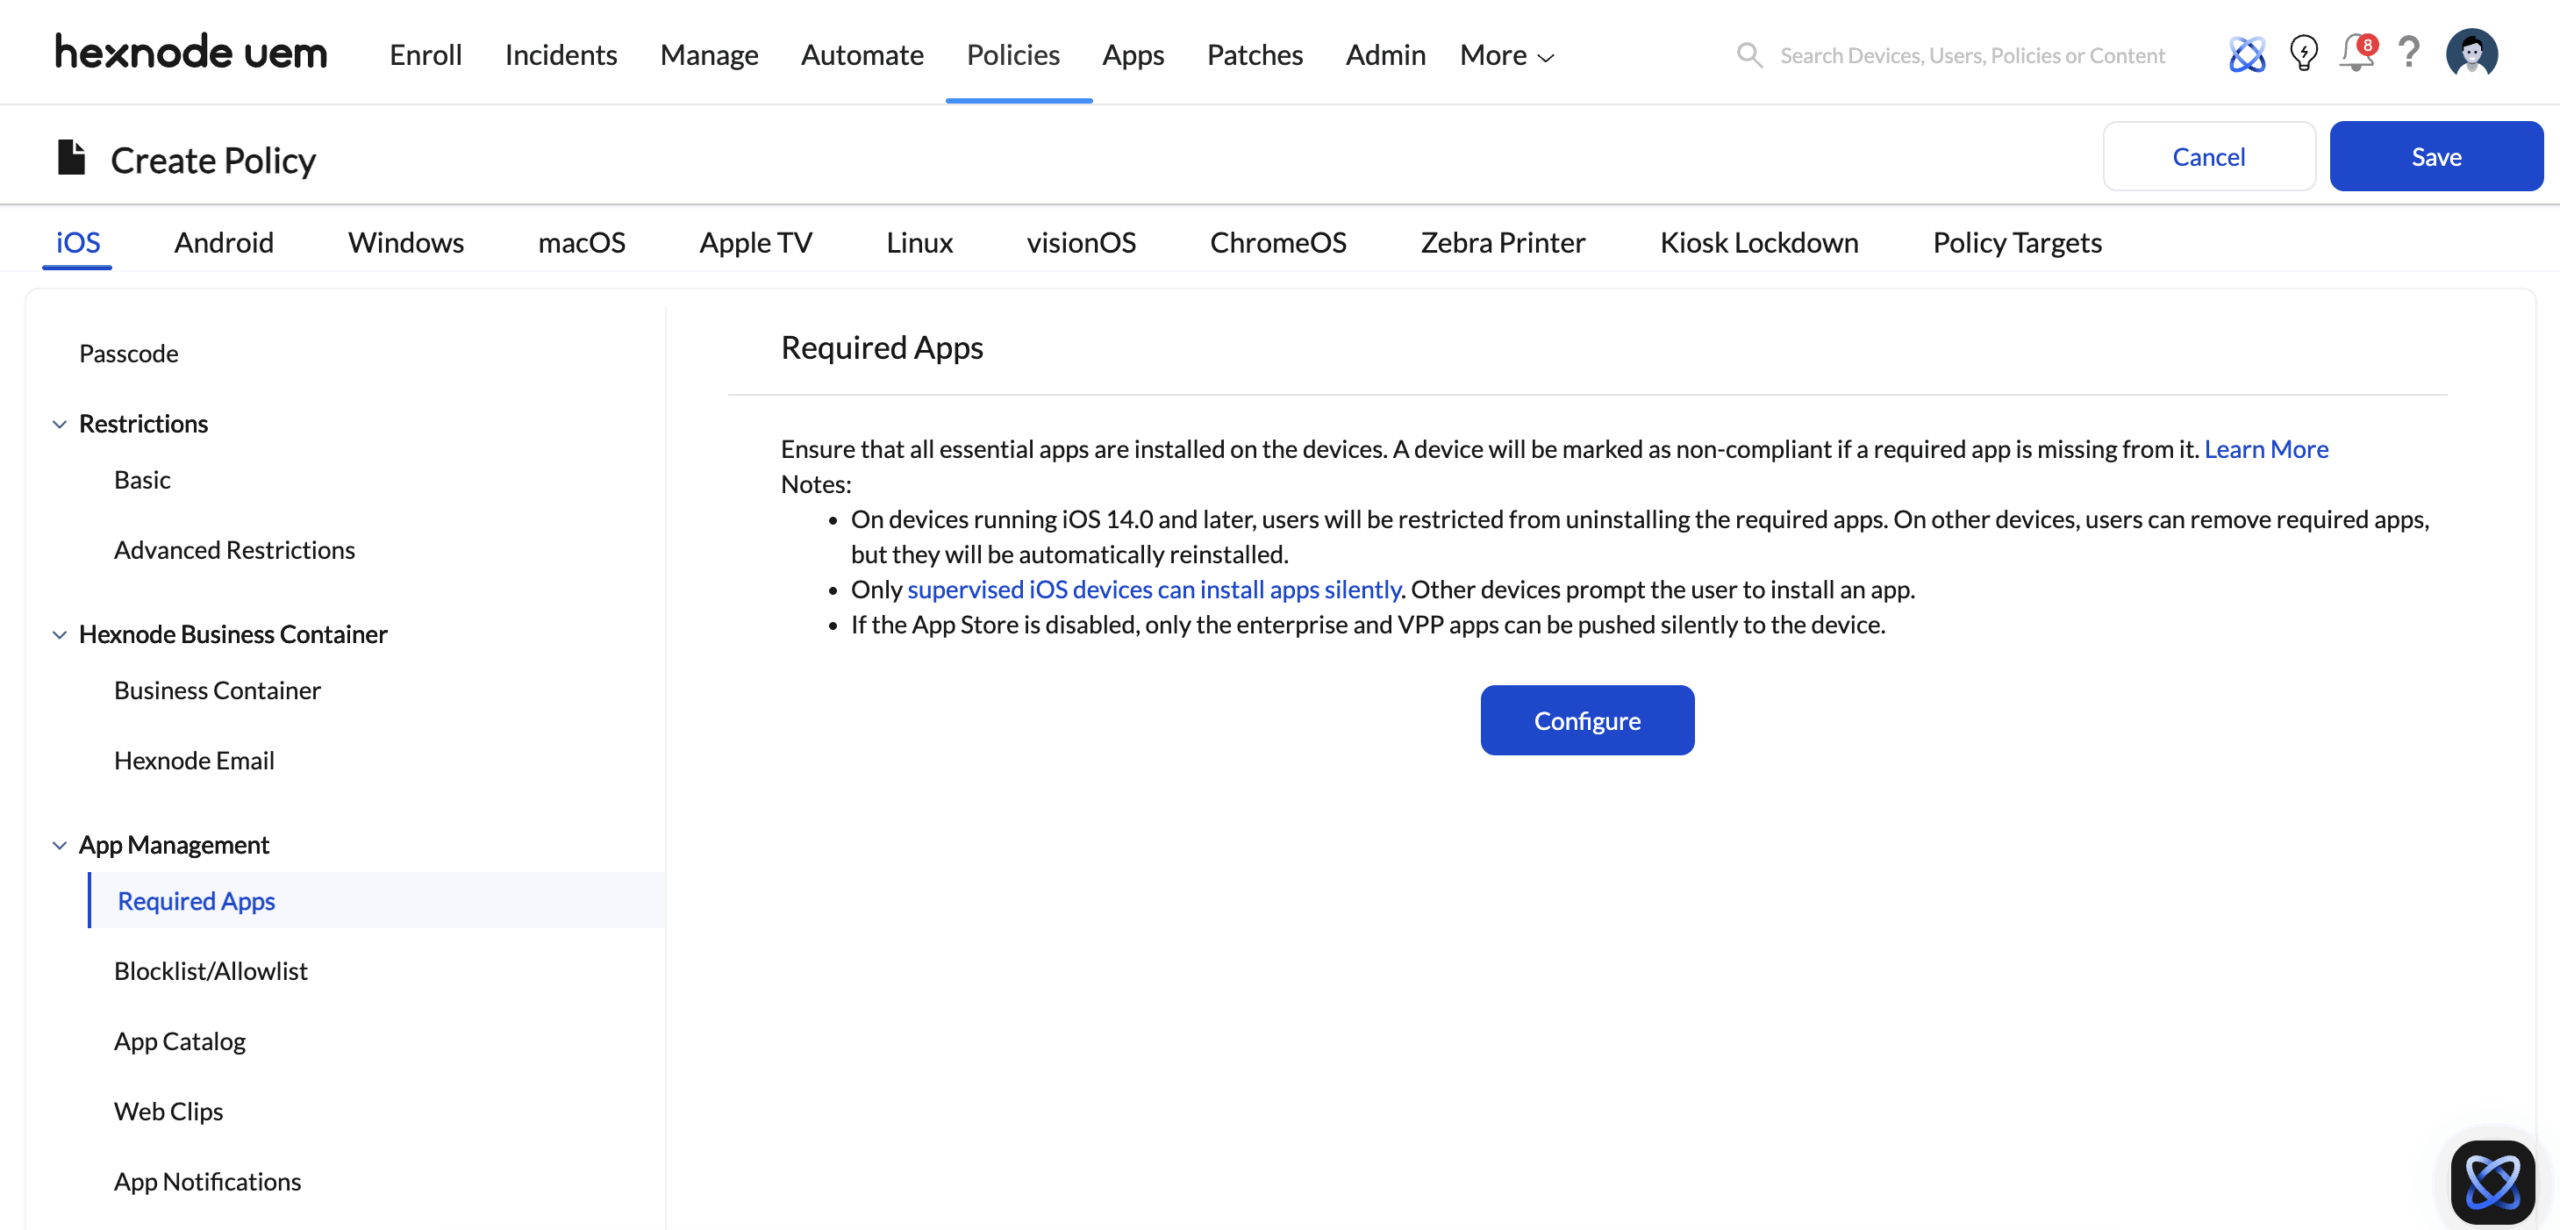
Task: Switch to the Windows tab
Action: coord(406,242)
